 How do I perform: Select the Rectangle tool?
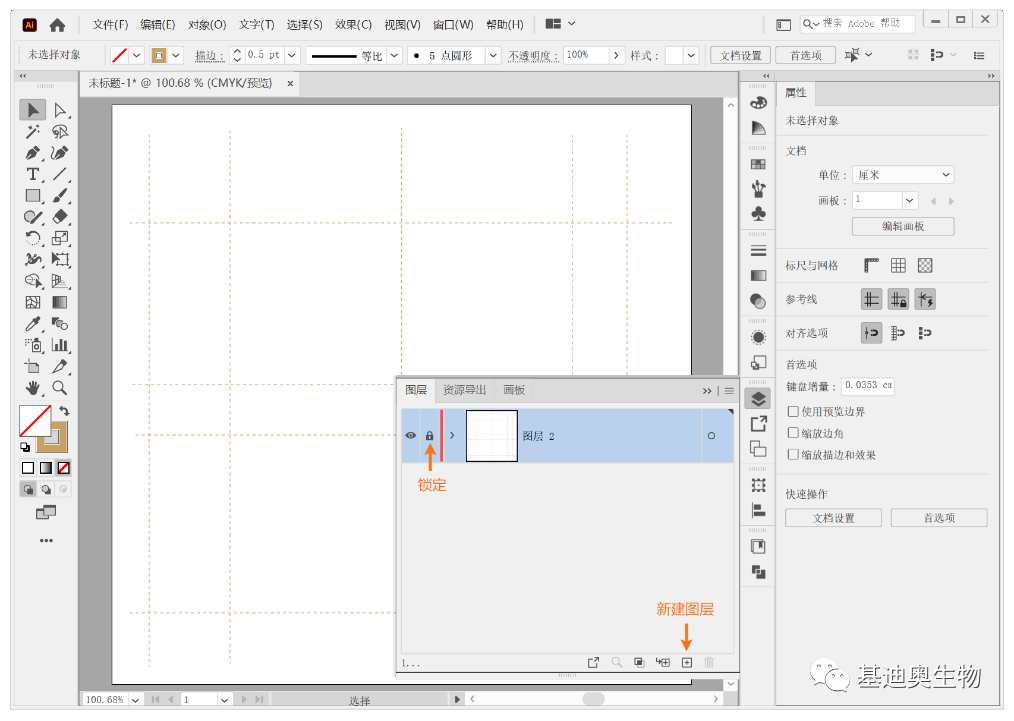click(32, 196)
